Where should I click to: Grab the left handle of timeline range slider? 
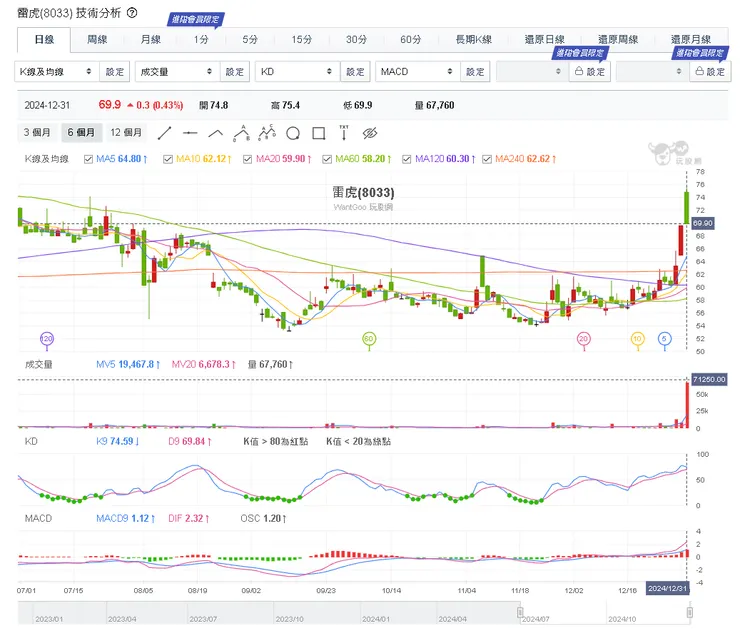tap(520, 612)
